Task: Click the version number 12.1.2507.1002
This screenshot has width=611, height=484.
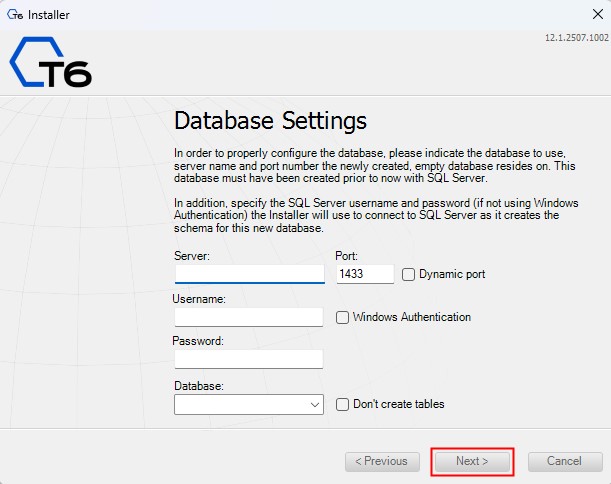Action: point(576,38)
